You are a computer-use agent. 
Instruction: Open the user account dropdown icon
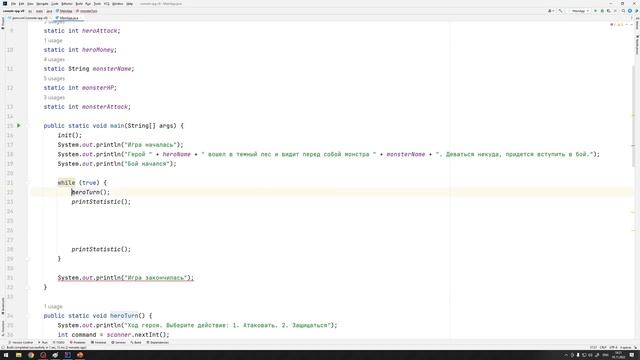551,11
